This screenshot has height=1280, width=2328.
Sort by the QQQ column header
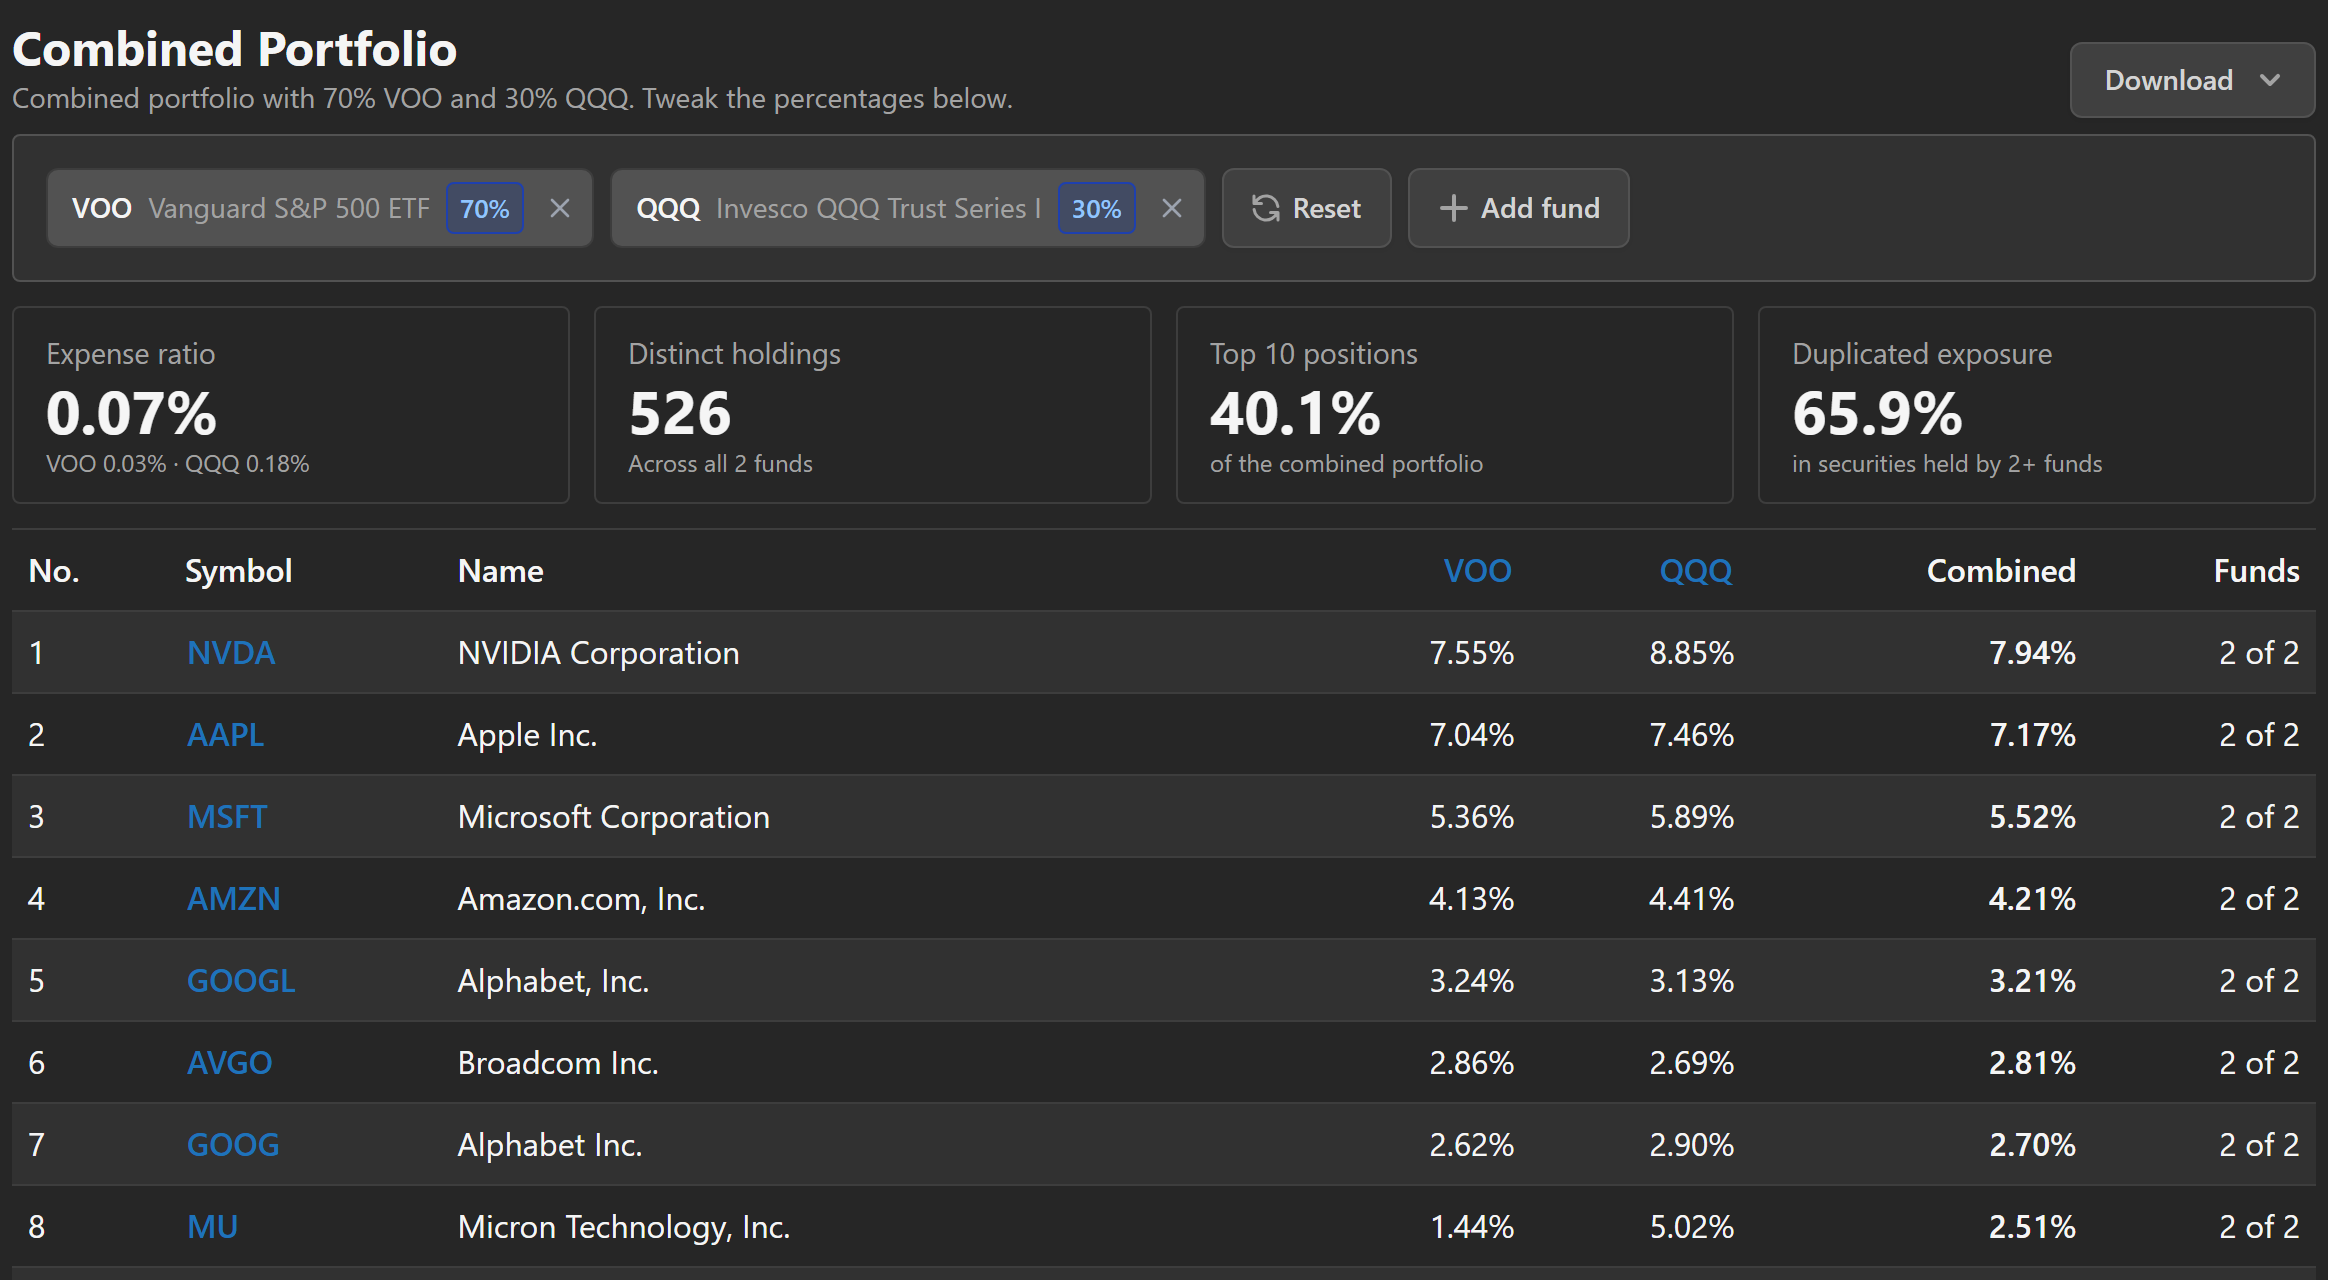pos(1696,571)
